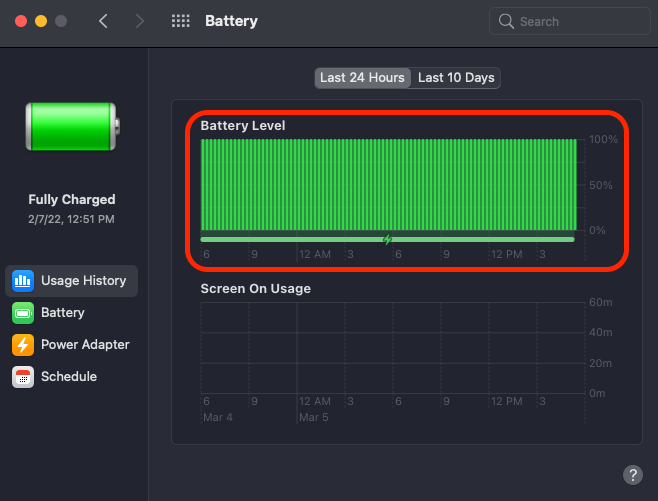This screenshot has width=658, height=501.
Task: Click the green Battery sidebar icon
Action: pyautogui.click(x=23, y=313)
